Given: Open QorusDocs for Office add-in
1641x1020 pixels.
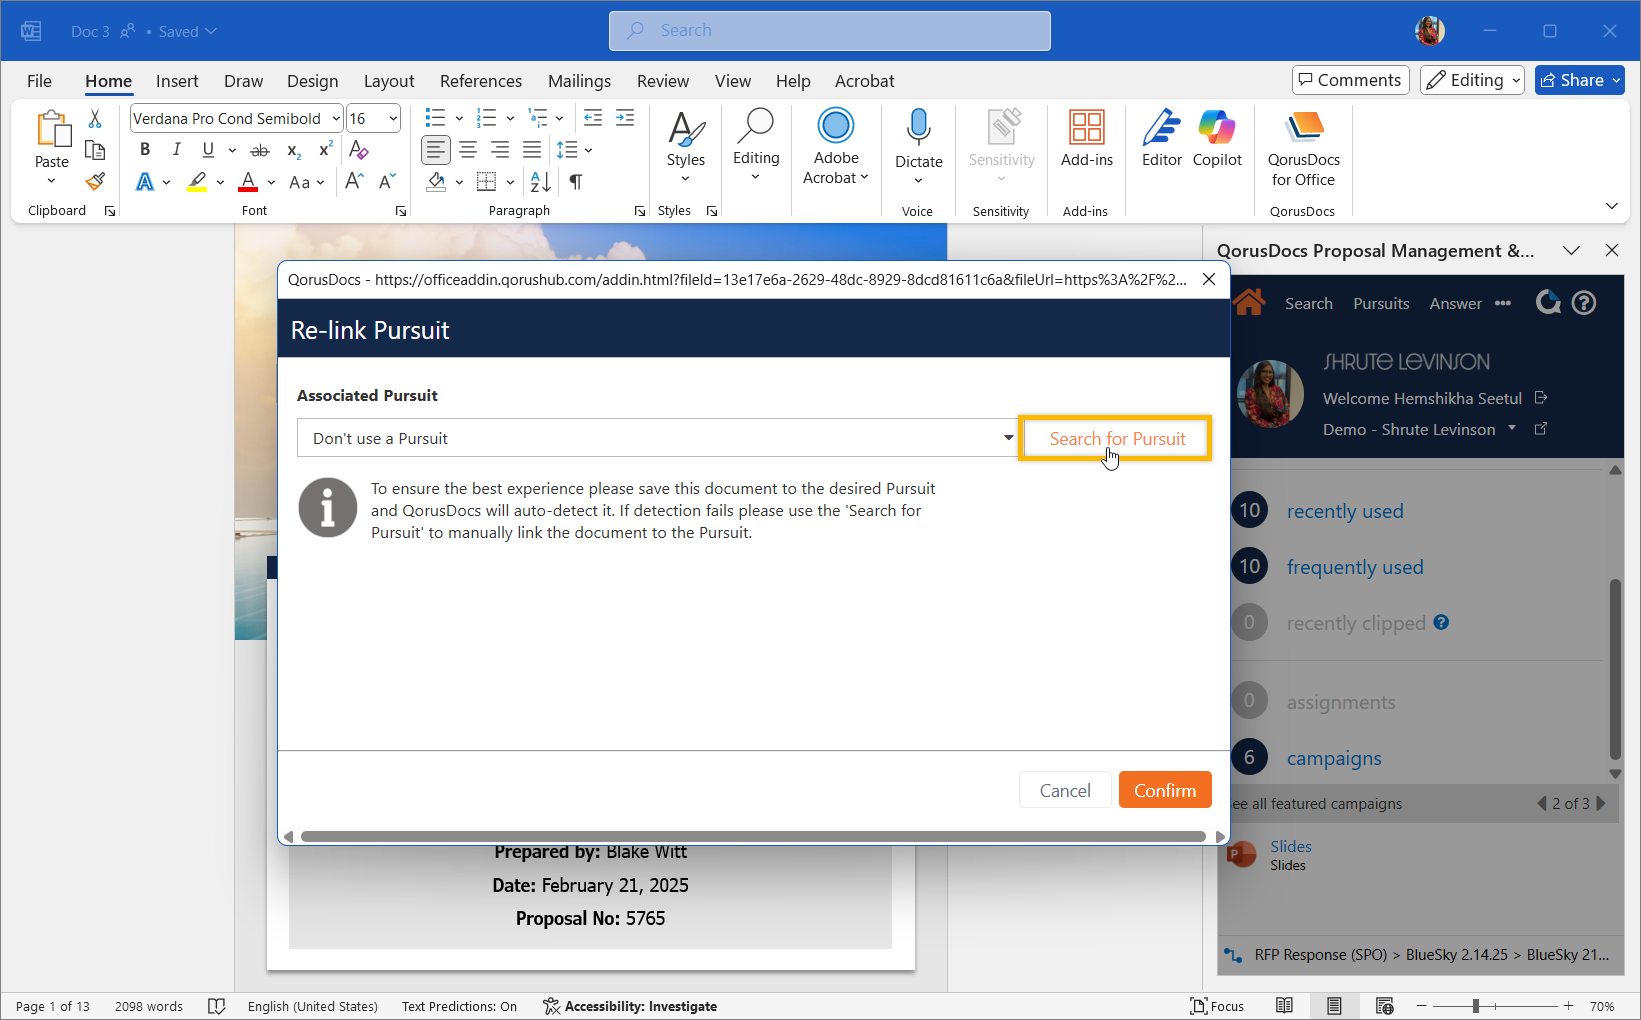Looking at the screenshot, I should coord(1303,149).
